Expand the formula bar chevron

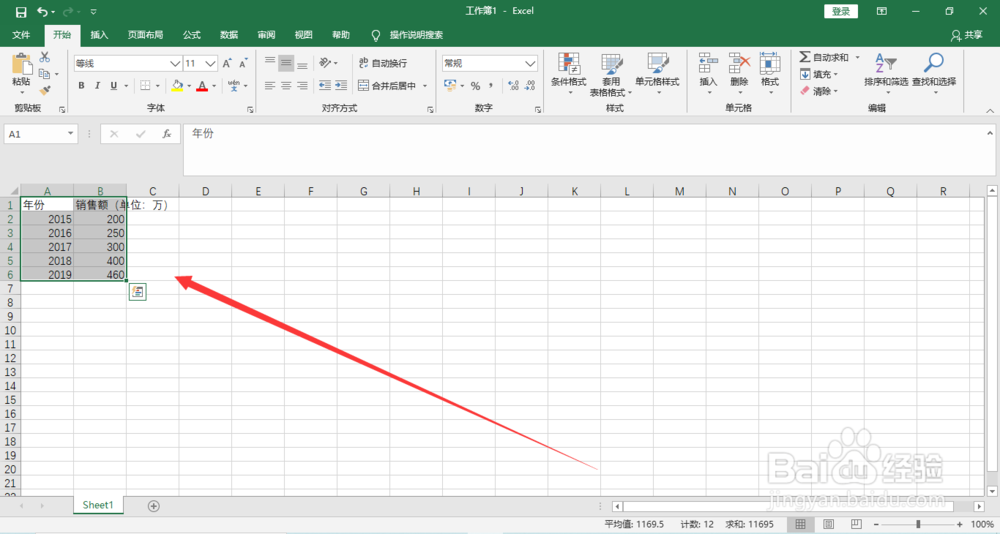[990, 133]
